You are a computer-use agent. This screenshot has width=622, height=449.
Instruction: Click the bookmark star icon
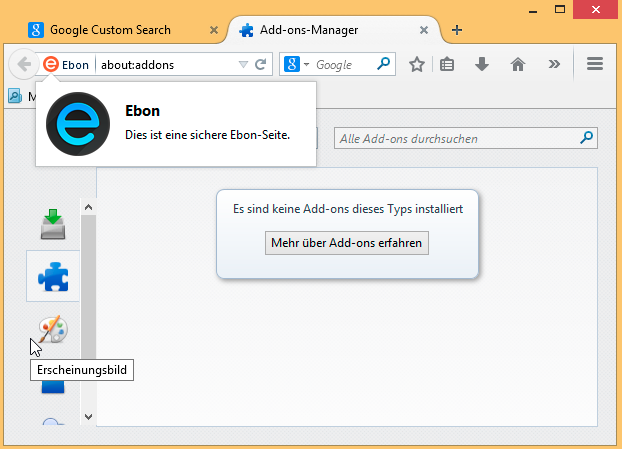coord(417,64)
